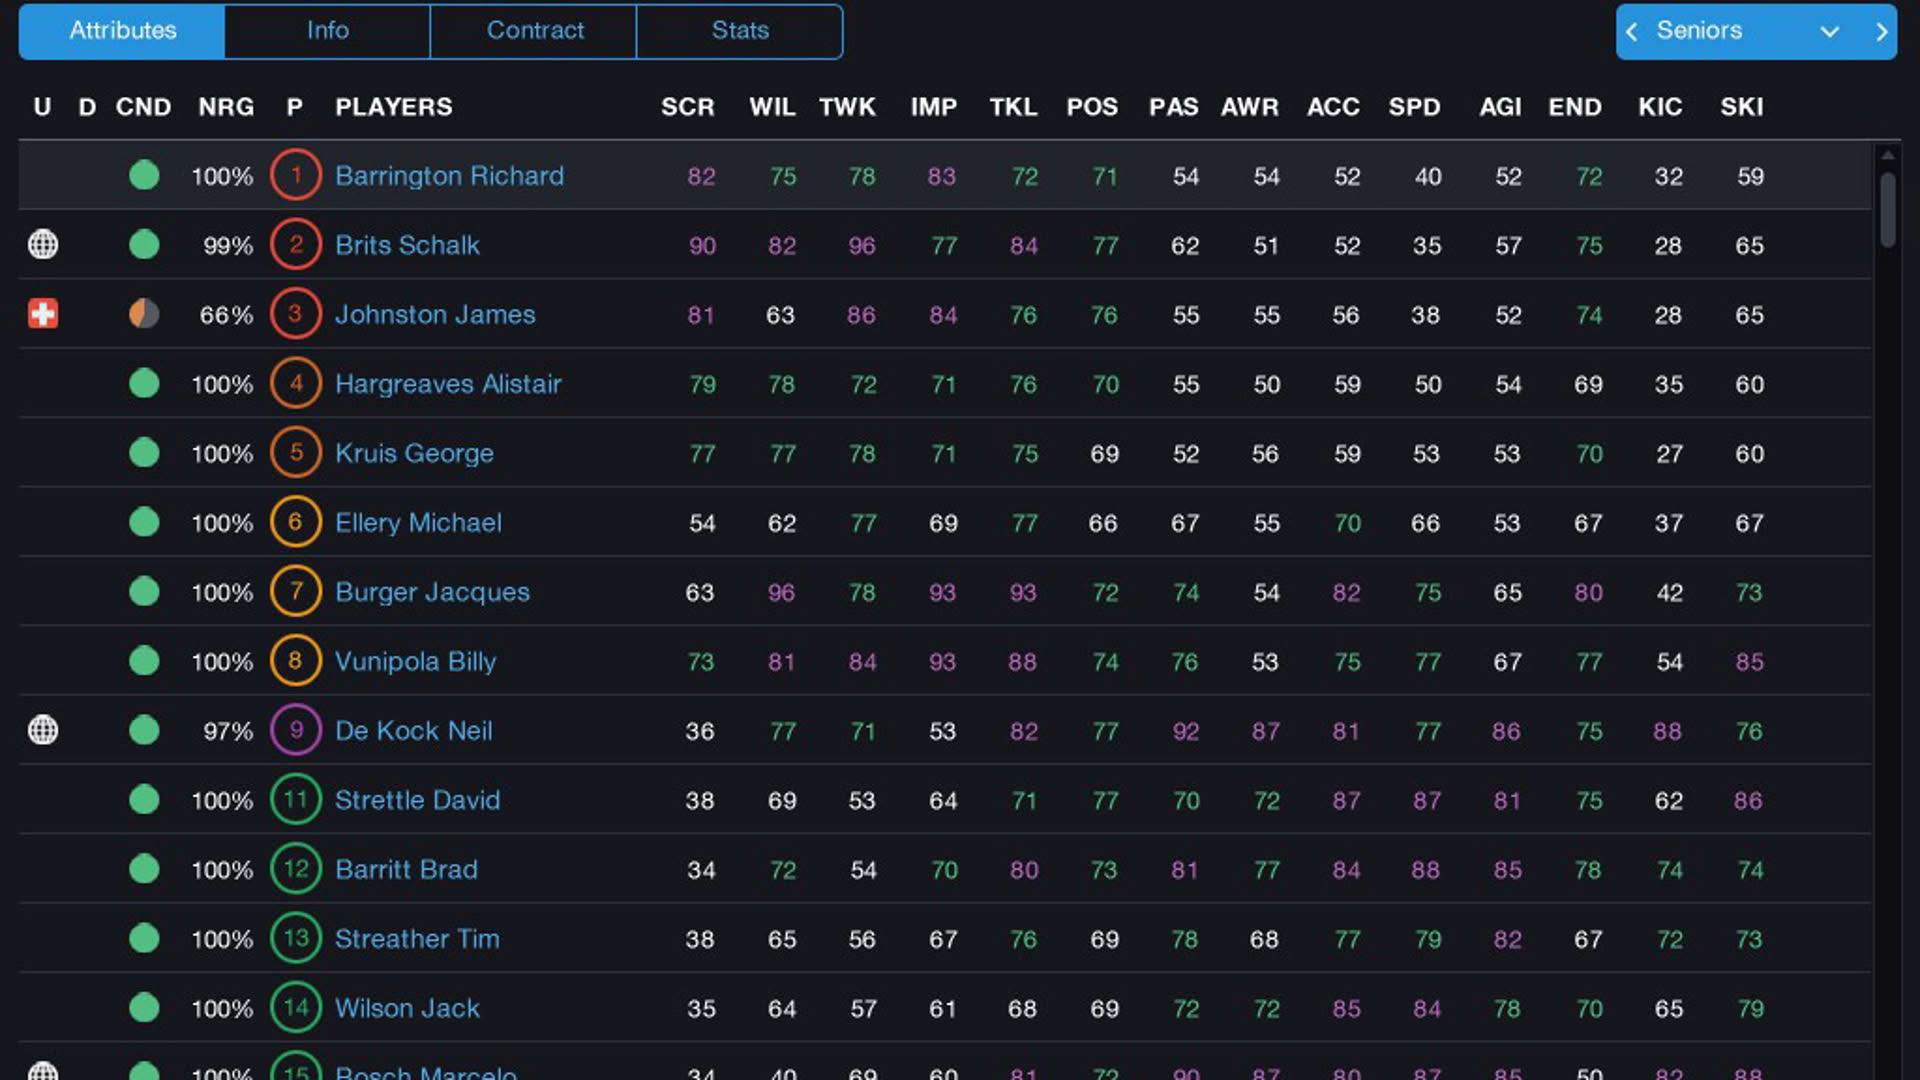Go to next squad with right chevron
Image resolution: width=1920 pixels, height=1080 pixels.
1881,32
